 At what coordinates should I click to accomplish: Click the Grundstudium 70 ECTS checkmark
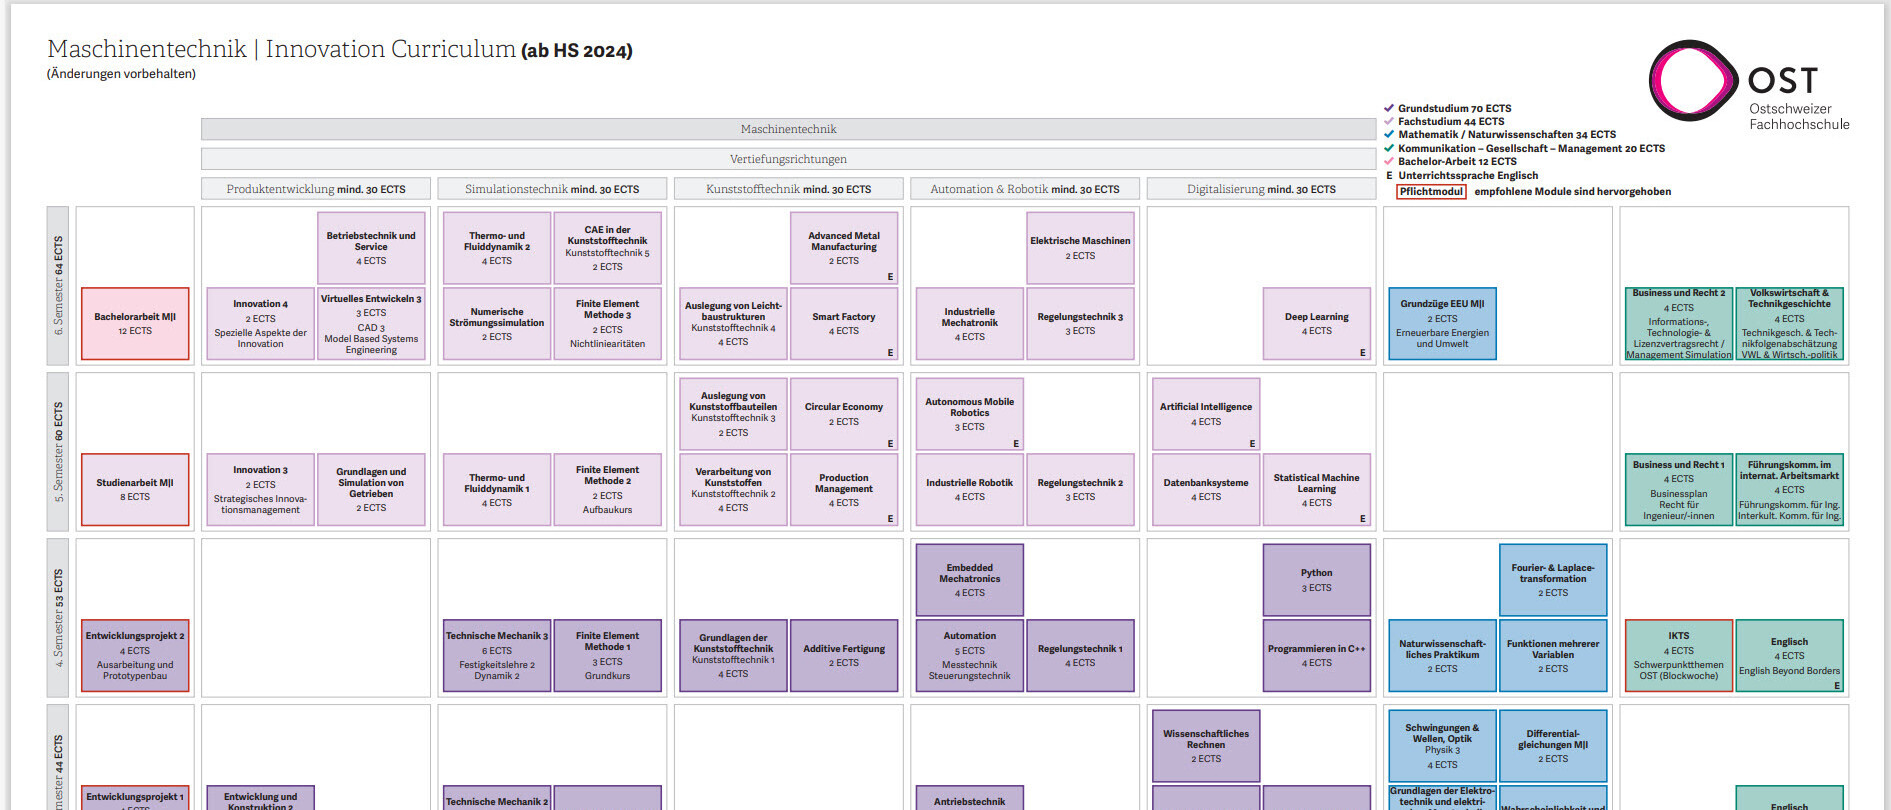(1388, 108)
